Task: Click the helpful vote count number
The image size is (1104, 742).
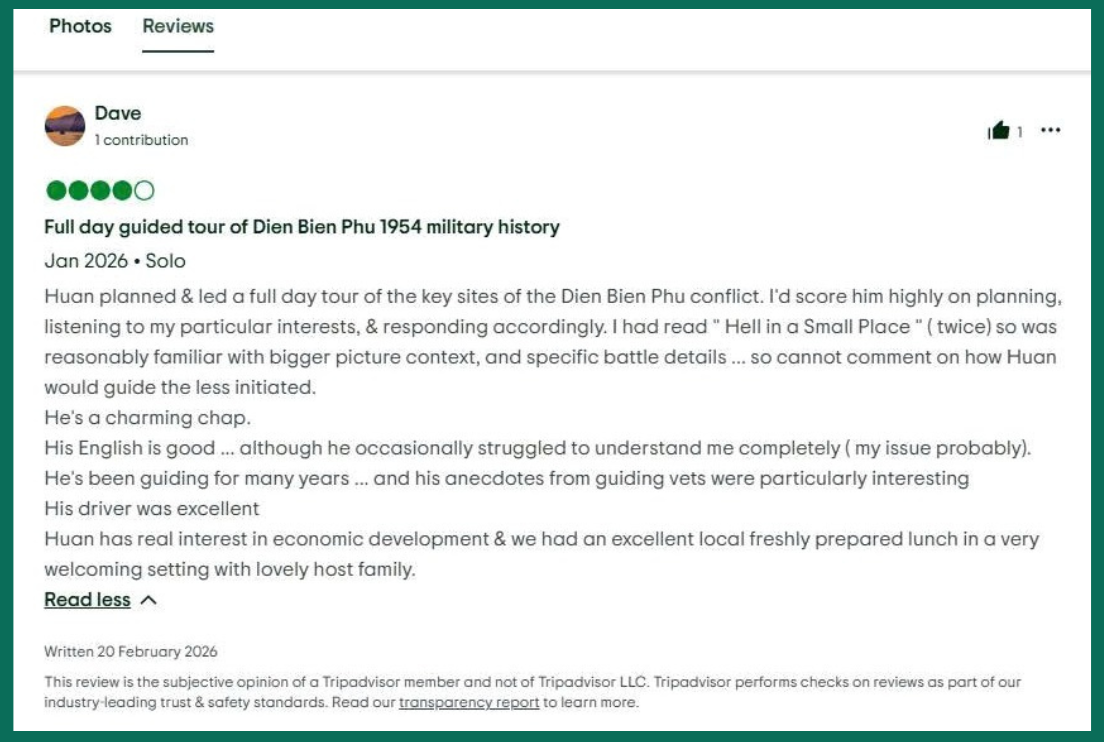Action: [x=1020, y=132]
